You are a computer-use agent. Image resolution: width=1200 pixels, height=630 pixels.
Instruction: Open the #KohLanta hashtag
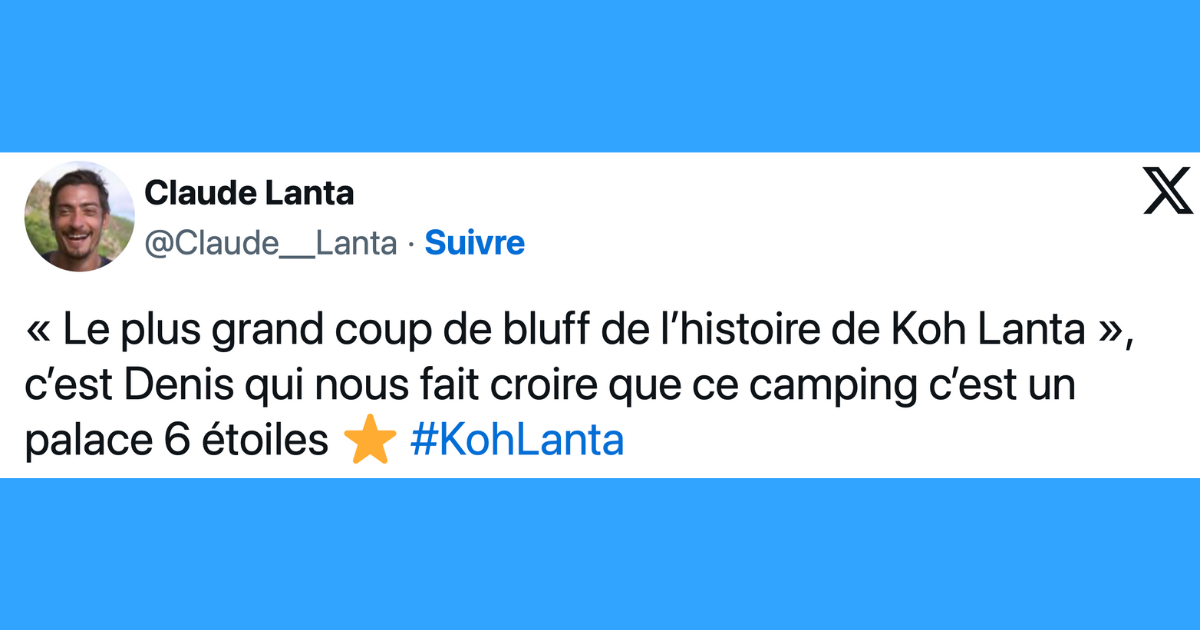pyautogui.click(x=517, y=441)
